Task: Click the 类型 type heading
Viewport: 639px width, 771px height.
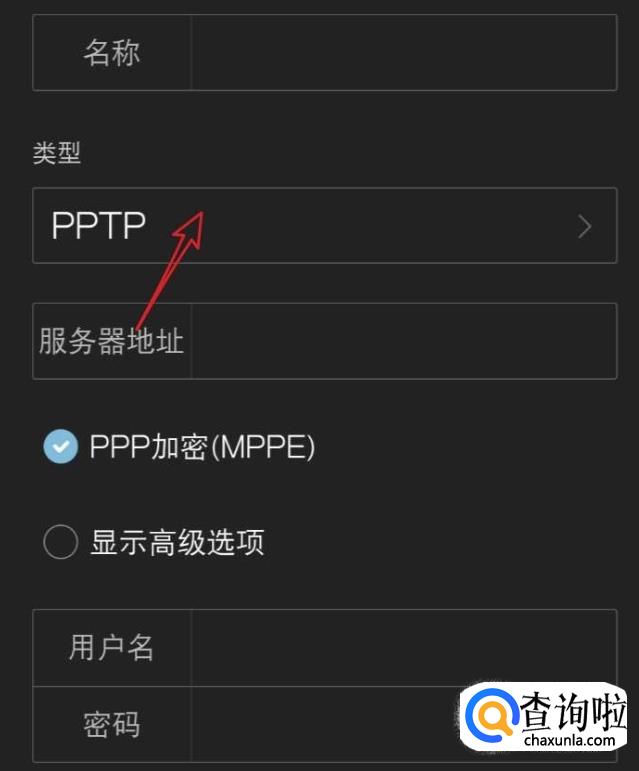Action: [x=57, y=153]
